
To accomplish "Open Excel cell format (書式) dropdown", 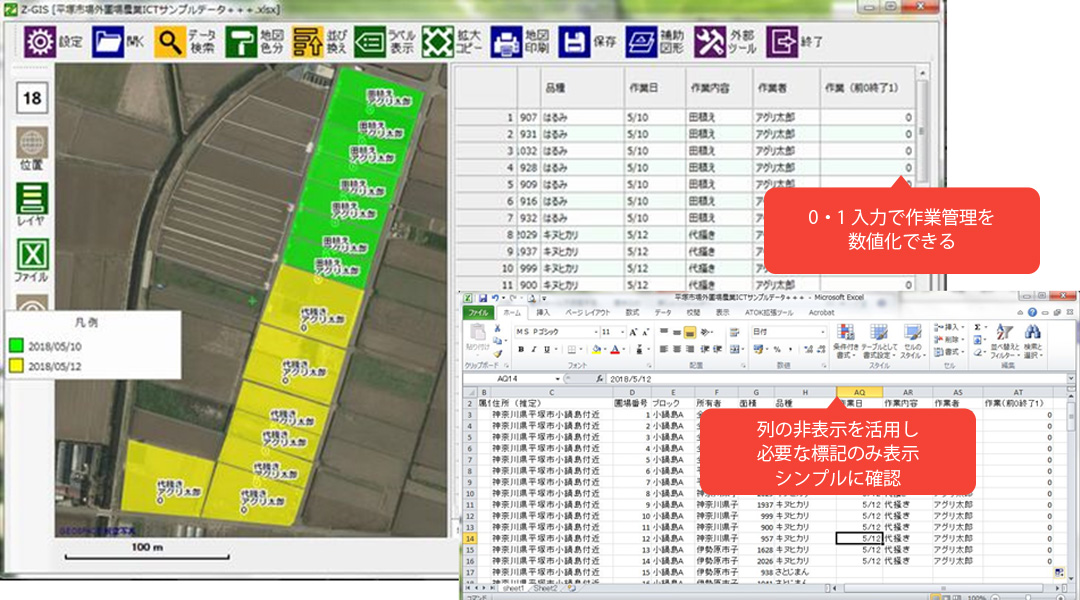I will pos(947,352).
